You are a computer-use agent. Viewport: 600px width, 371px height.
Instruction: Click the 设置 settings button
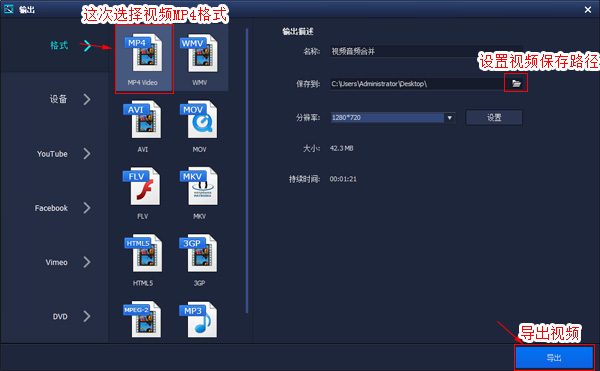(494, 117)
